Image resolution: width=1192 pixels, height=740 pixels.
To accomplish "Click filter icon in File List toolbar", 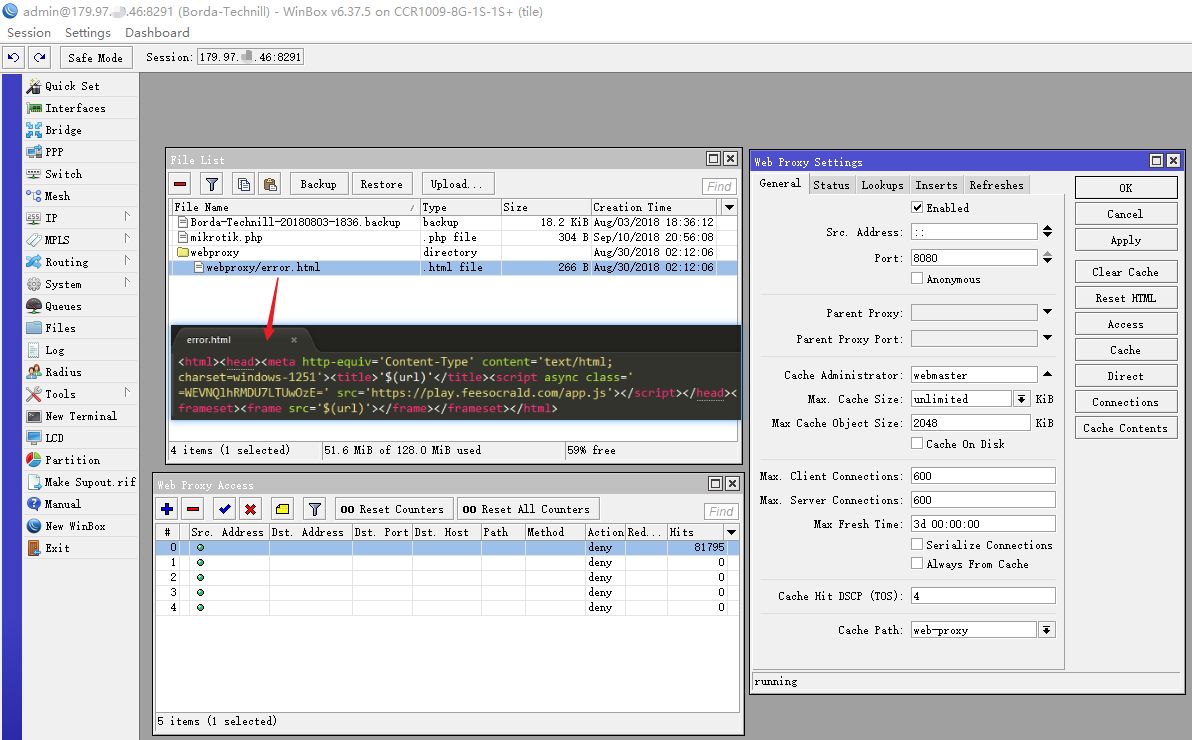I will pos(212,184).
